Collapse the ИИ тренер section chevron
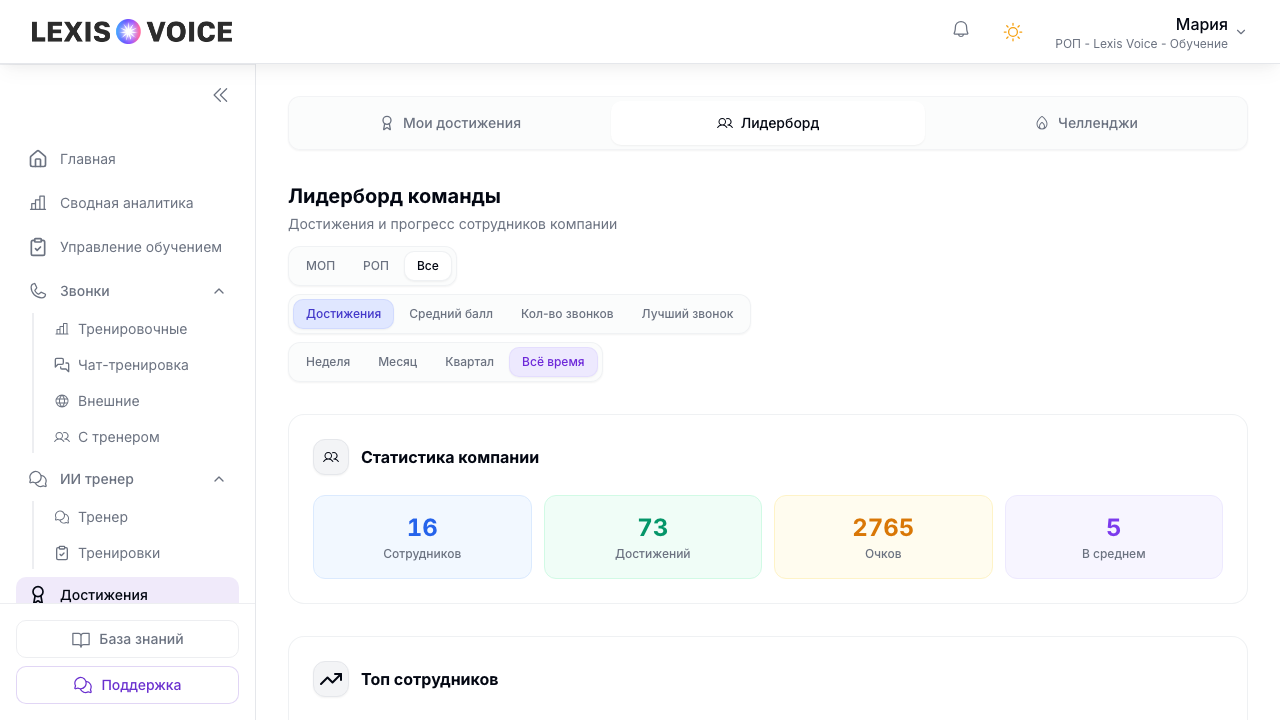The width and height of the screenshot is (1280, 720). tap(219, 479)
